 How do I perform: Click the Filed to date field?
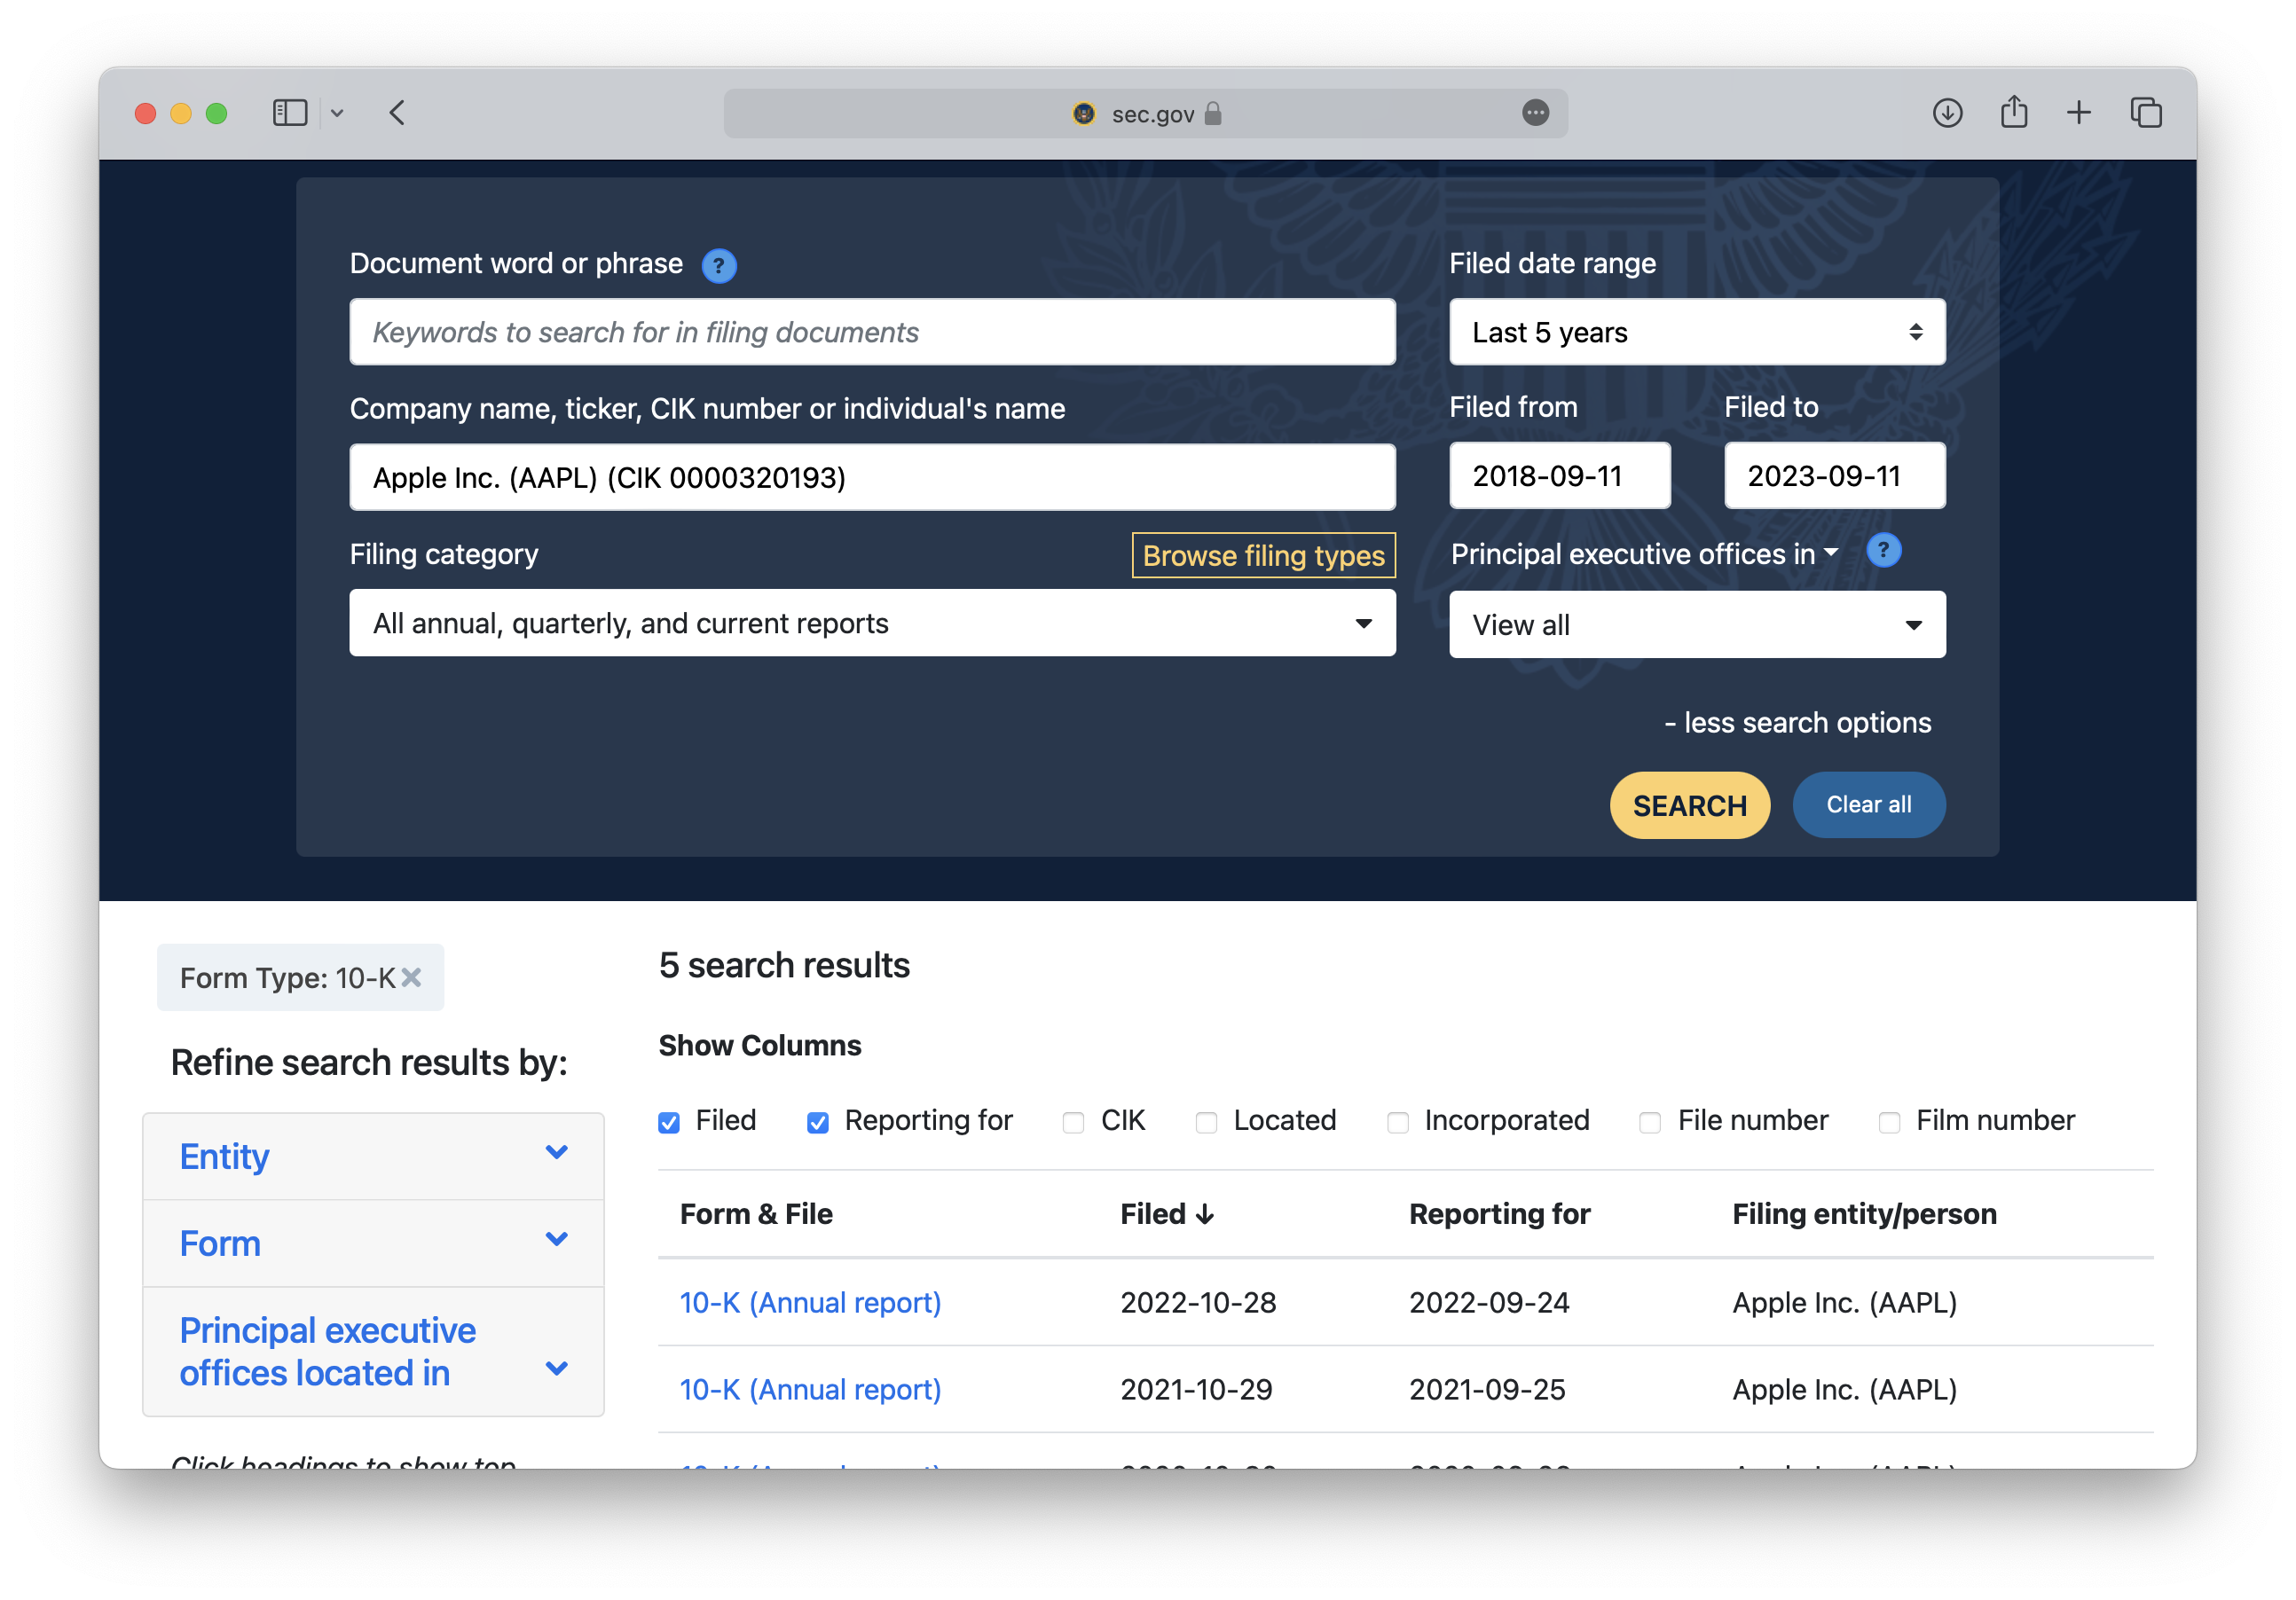click(1834, 476)
